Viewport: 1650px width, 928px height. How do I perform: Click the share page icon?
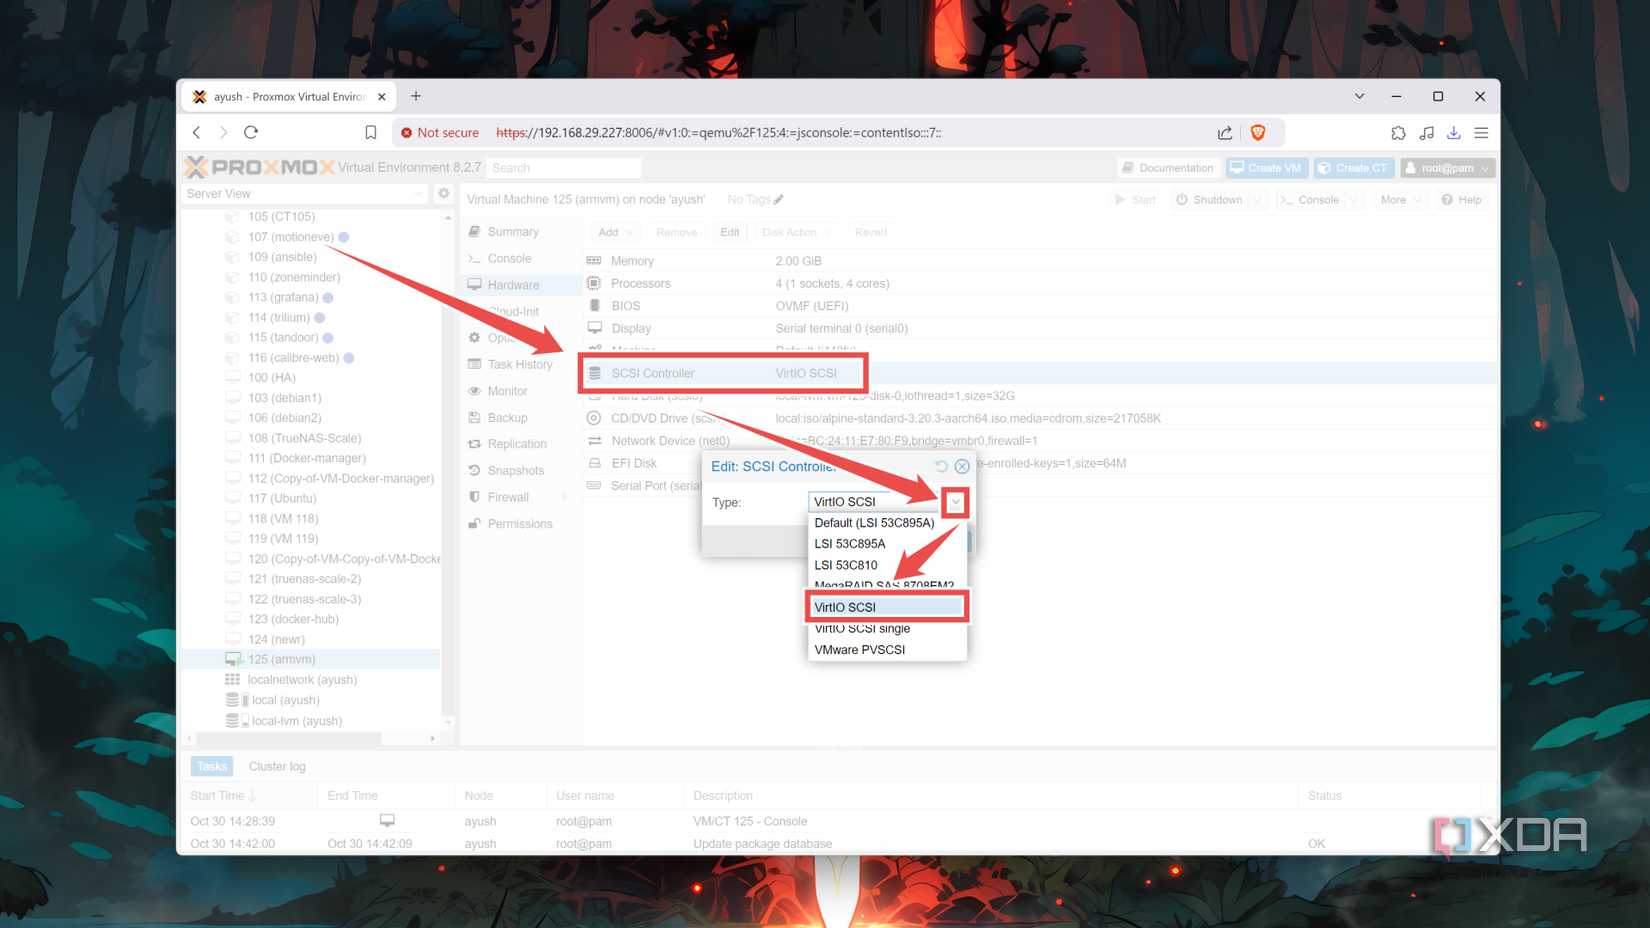pos(1225,132)
